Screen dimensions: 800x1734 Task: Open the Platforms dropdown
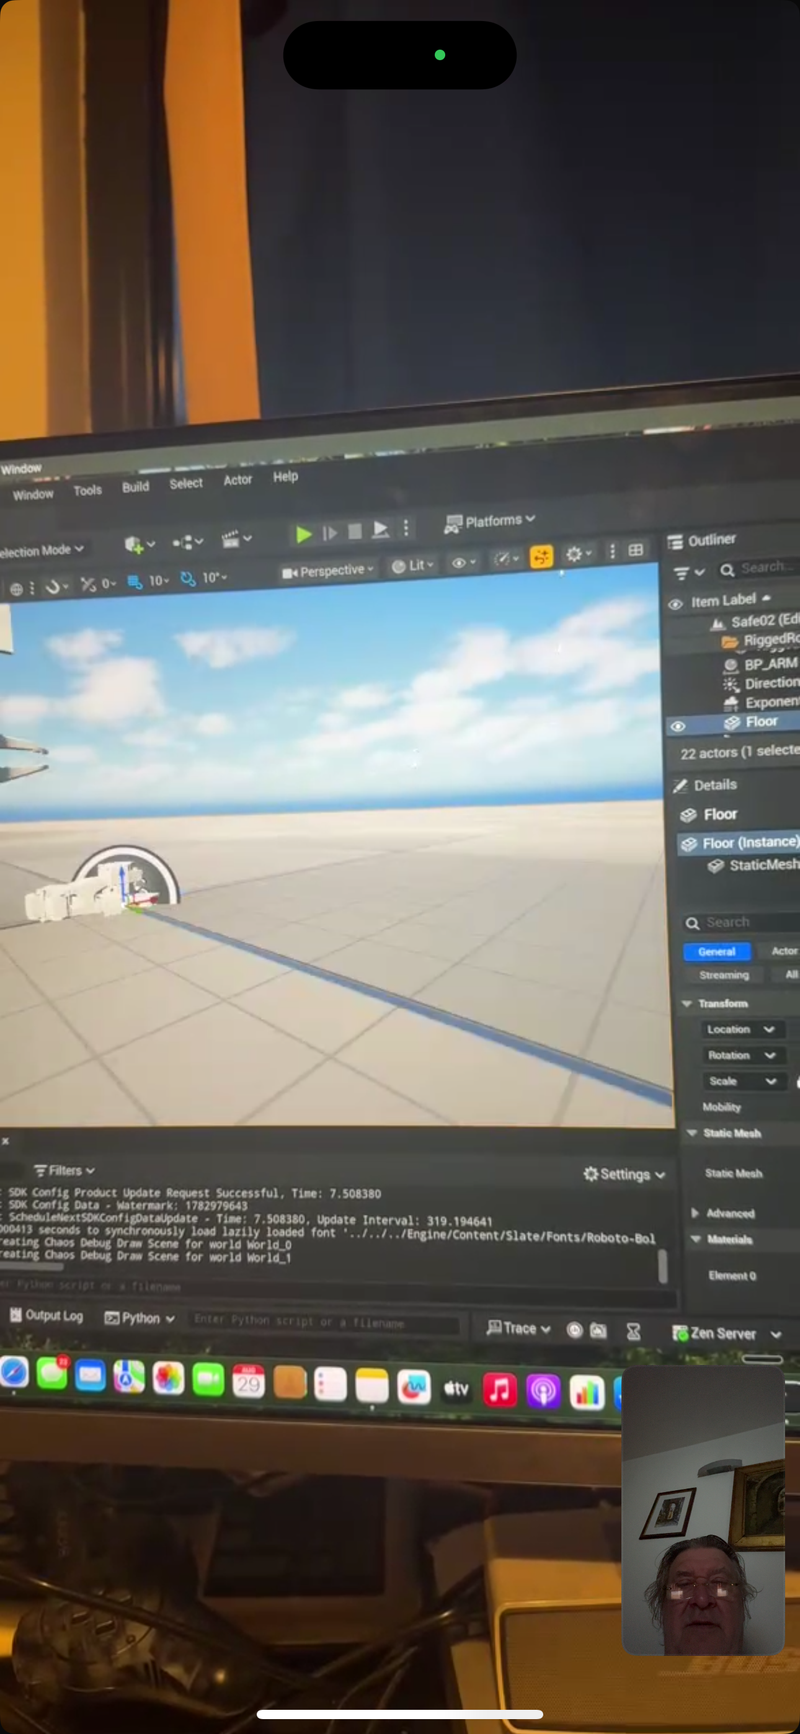click(x=490, y=521)
